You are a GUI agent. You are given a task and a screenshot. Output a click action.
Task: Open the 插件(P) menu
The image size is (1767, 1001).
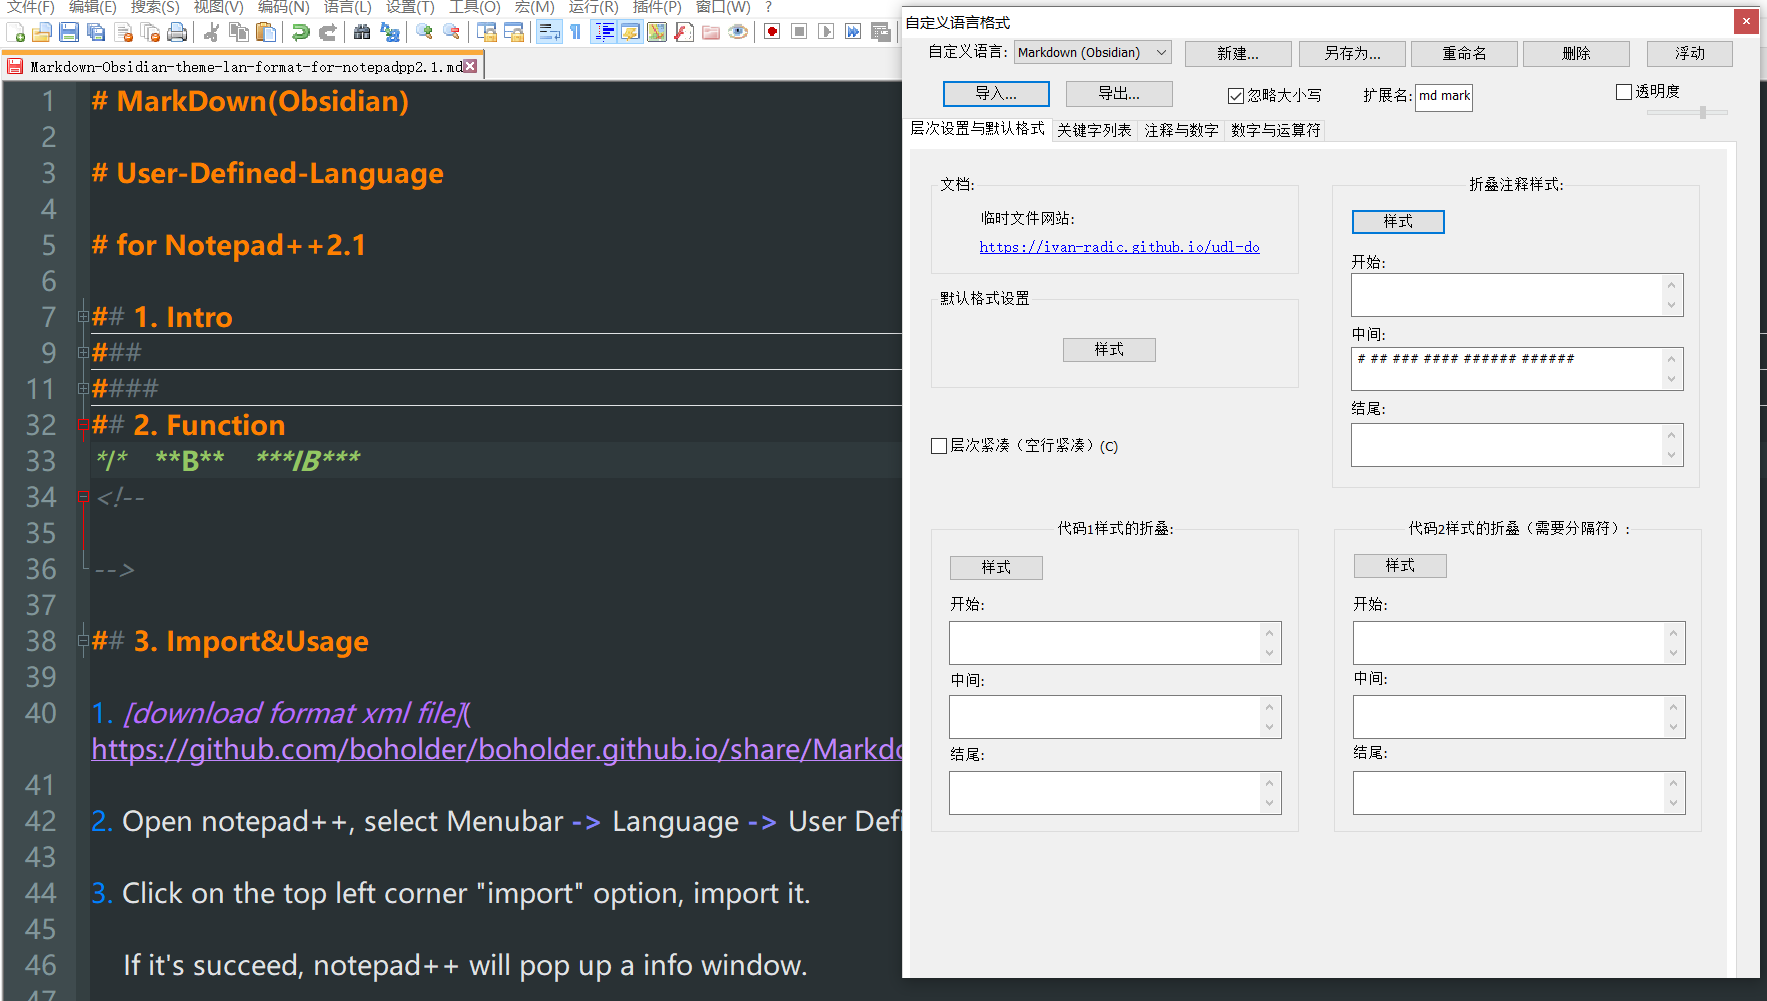tap(657, 7)
